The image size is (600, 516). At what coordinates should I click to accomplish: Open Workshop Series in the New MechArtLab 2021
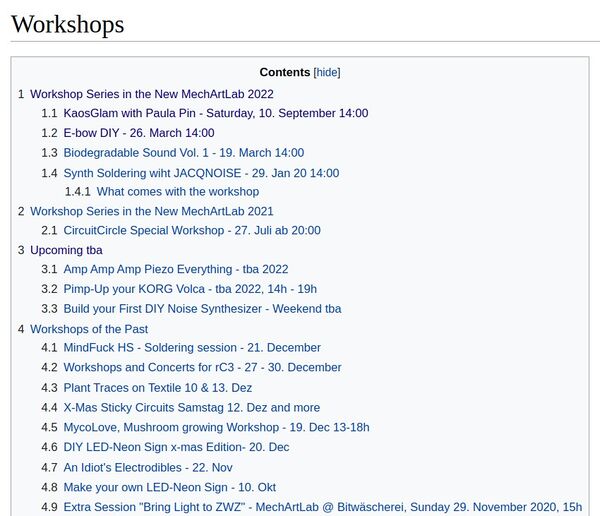pyautogui.click(x=151, y=211)
